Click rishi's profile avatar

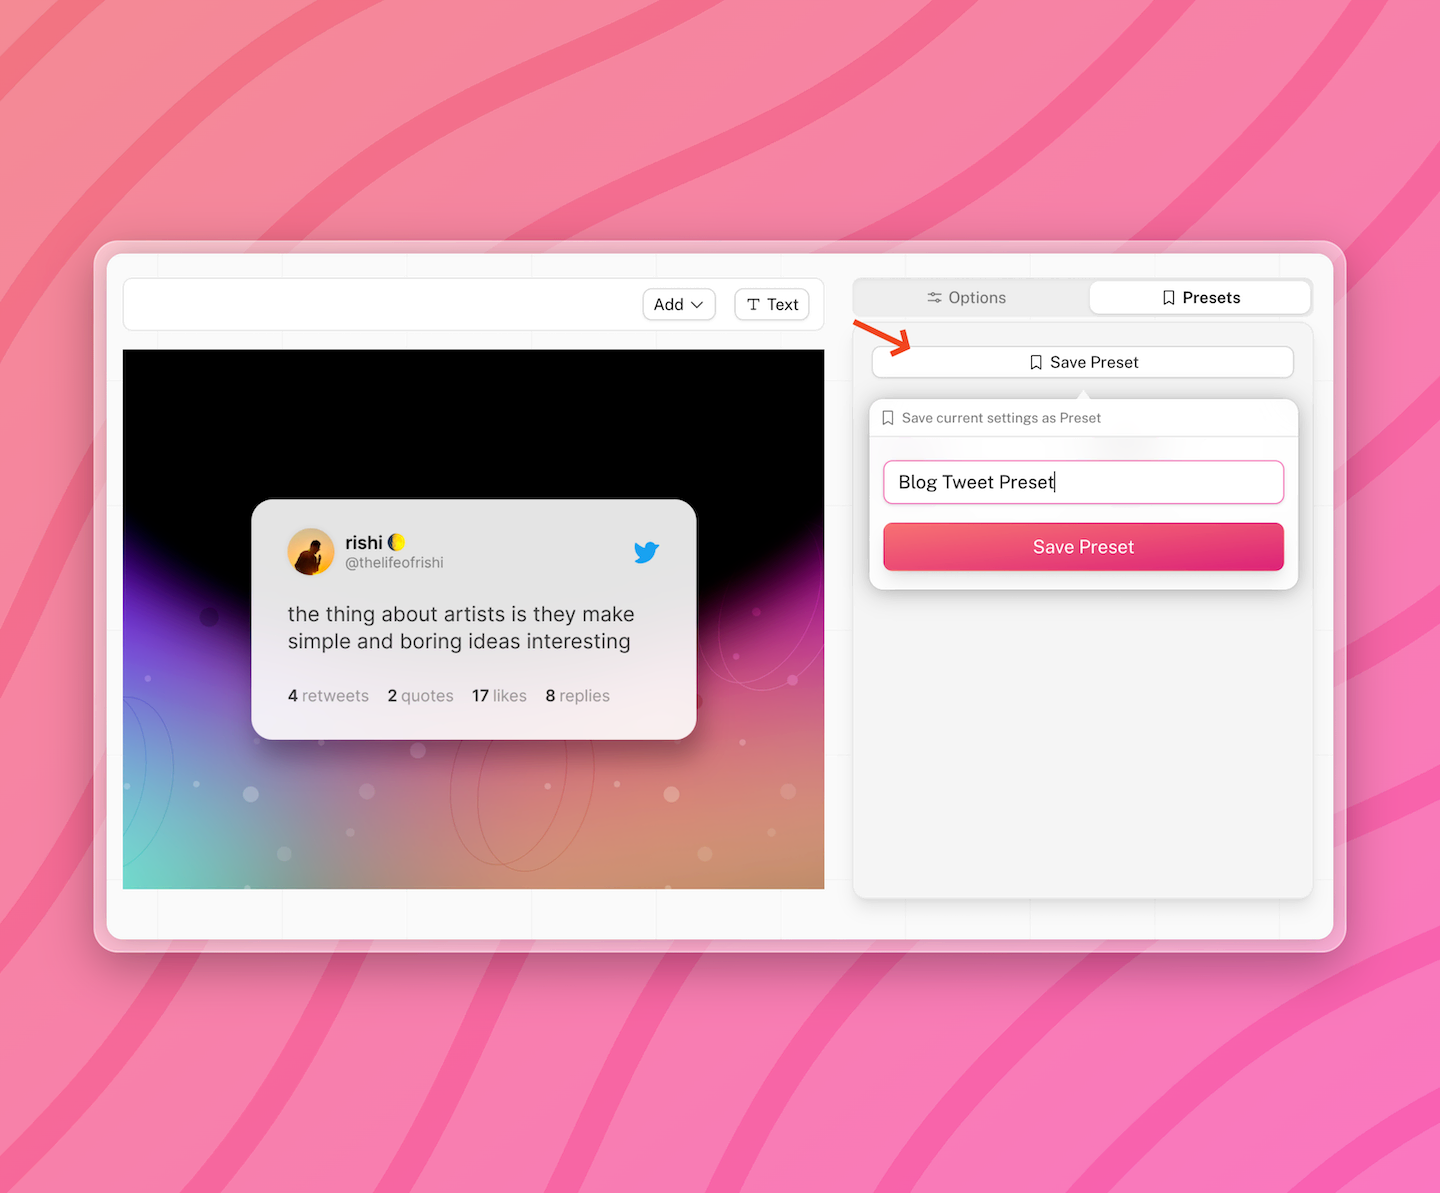[311, 552]
